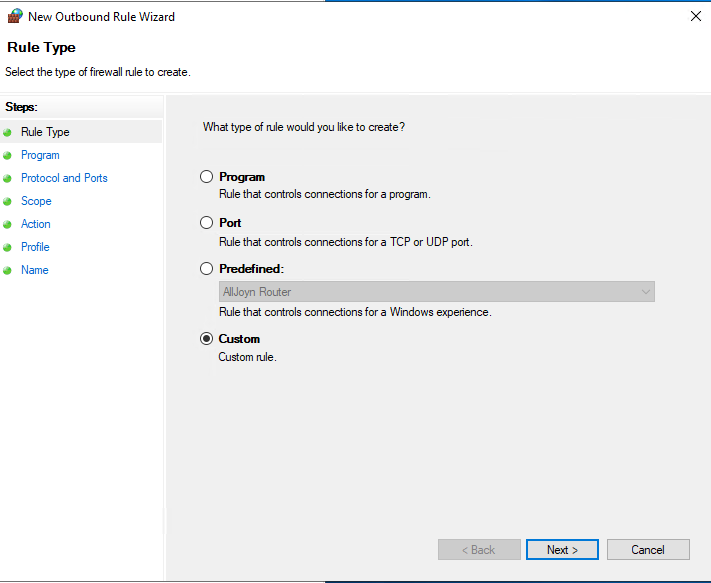This screenshot has height=583, width=711.
Task: Enable the Predefined rule option
Action: pos(207,269)
